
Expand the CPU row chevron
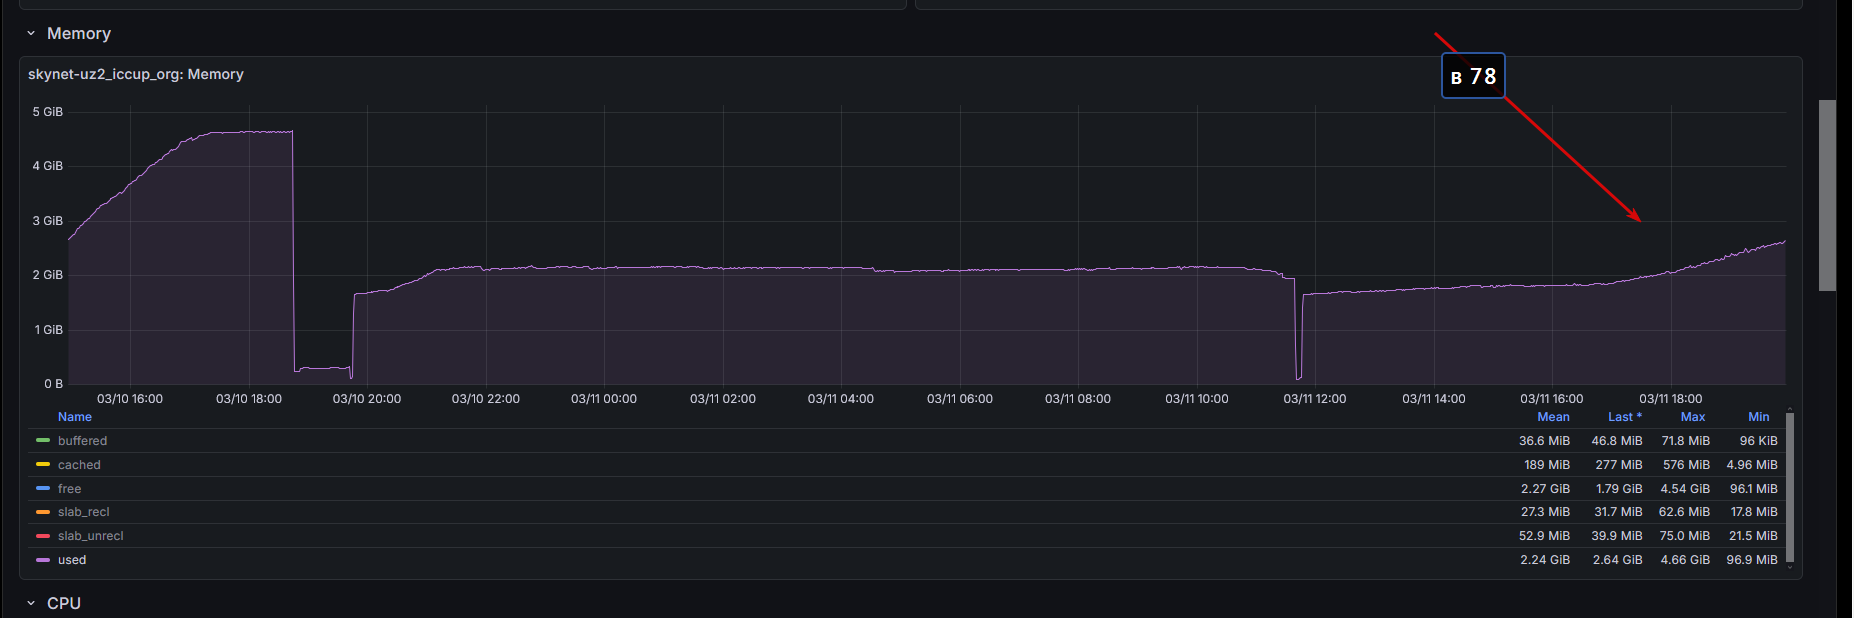[x=31, y=603]
